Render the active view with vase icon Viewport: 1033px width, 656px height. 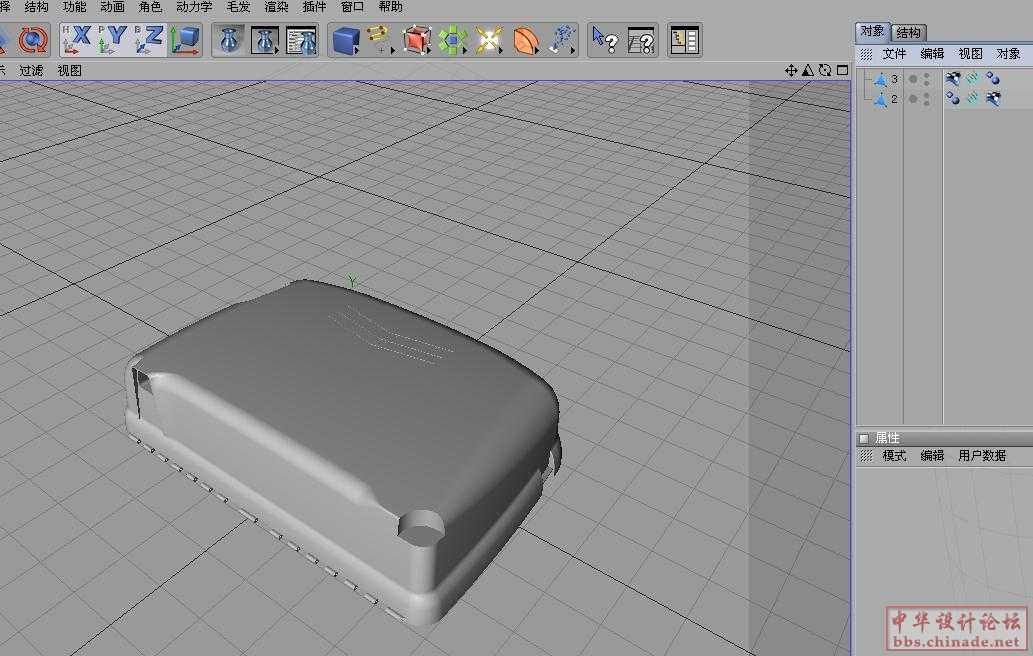[x=231, y=40]
